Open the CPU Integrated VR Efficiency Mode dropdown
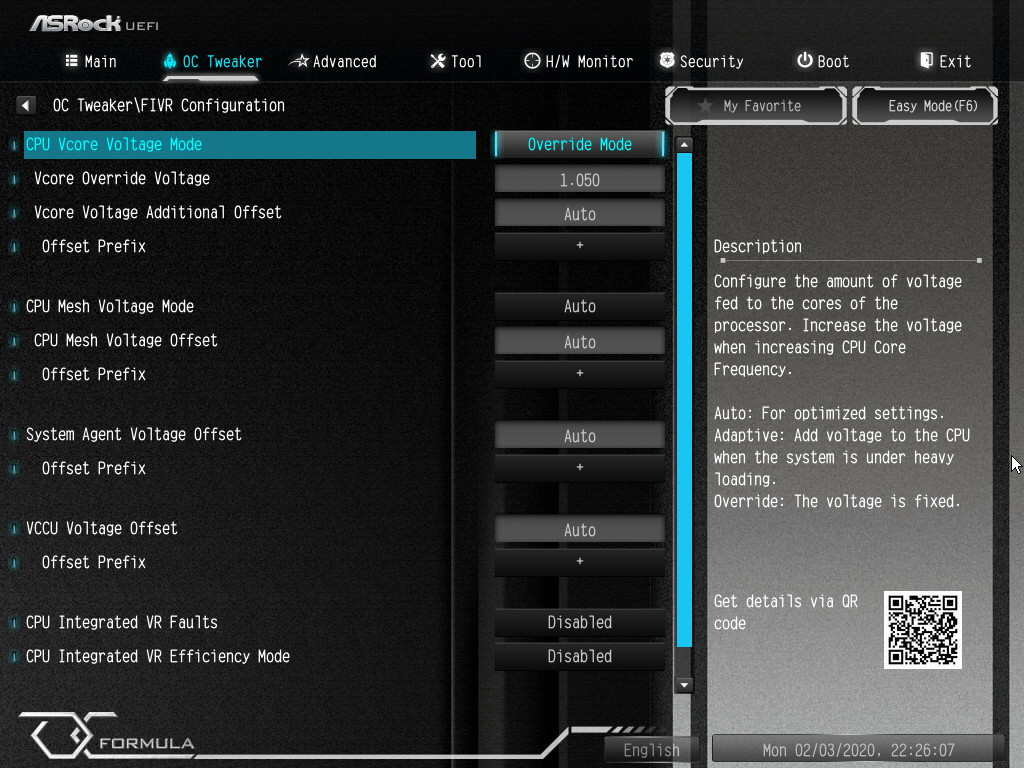The image size is (1024, 768). 580,656
